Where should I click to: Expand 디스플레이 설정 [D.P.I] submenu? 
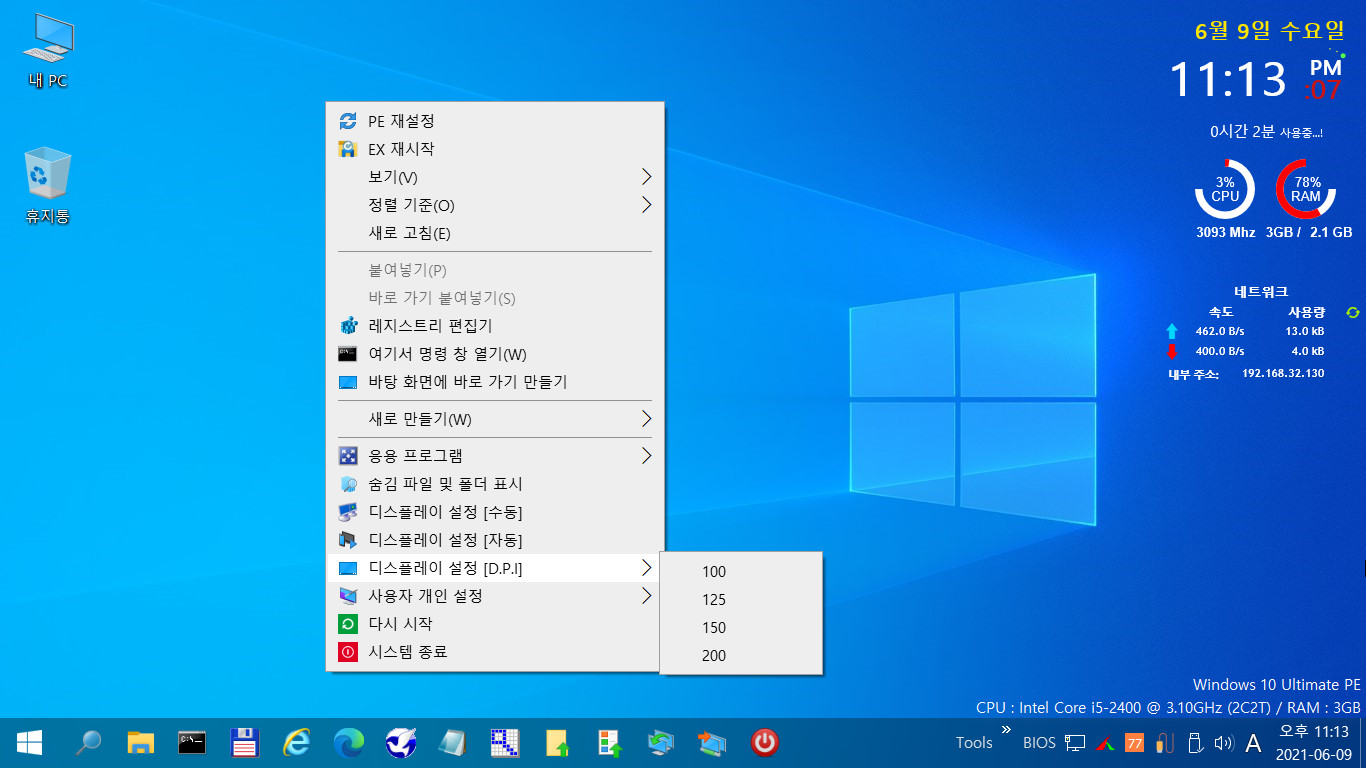495,568
